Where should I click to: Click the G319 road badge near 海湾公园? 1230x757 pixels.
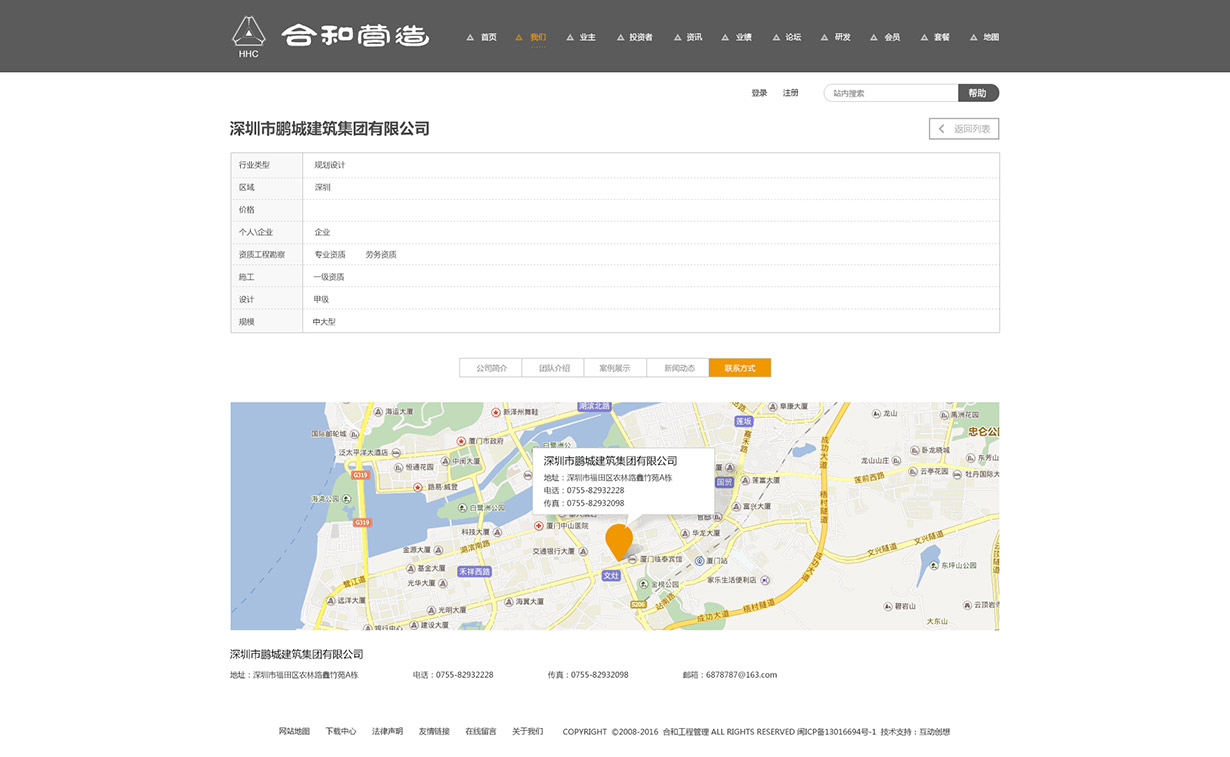tap(360, 475)
